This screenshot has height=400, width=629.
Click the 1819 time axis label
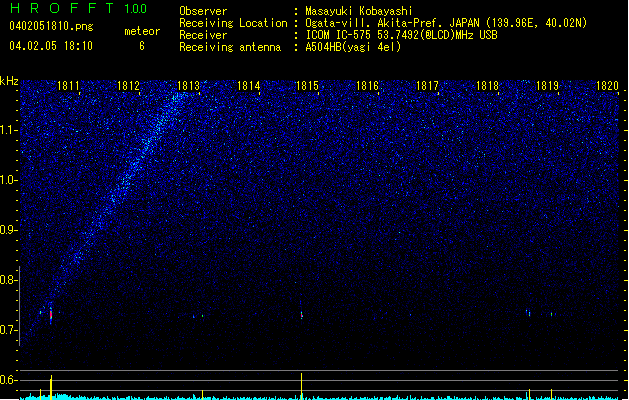tap(547, 86)
